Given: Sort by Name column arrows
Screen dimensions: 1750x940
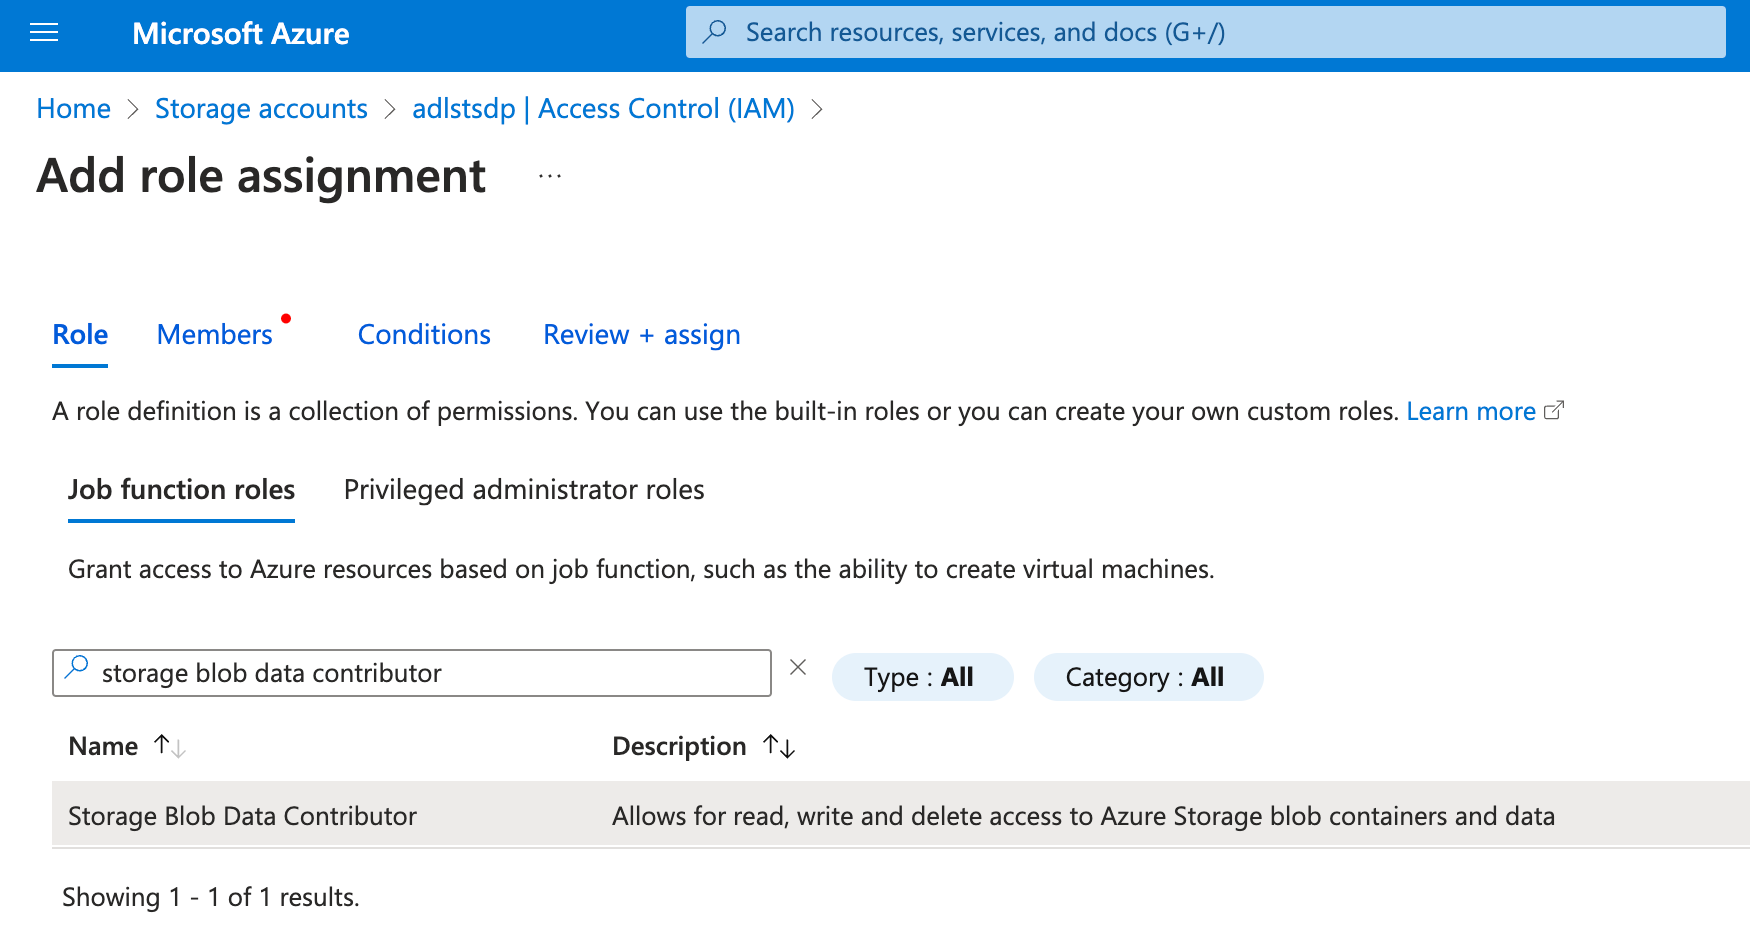Looking at the screenshot, I should point(169,746).
